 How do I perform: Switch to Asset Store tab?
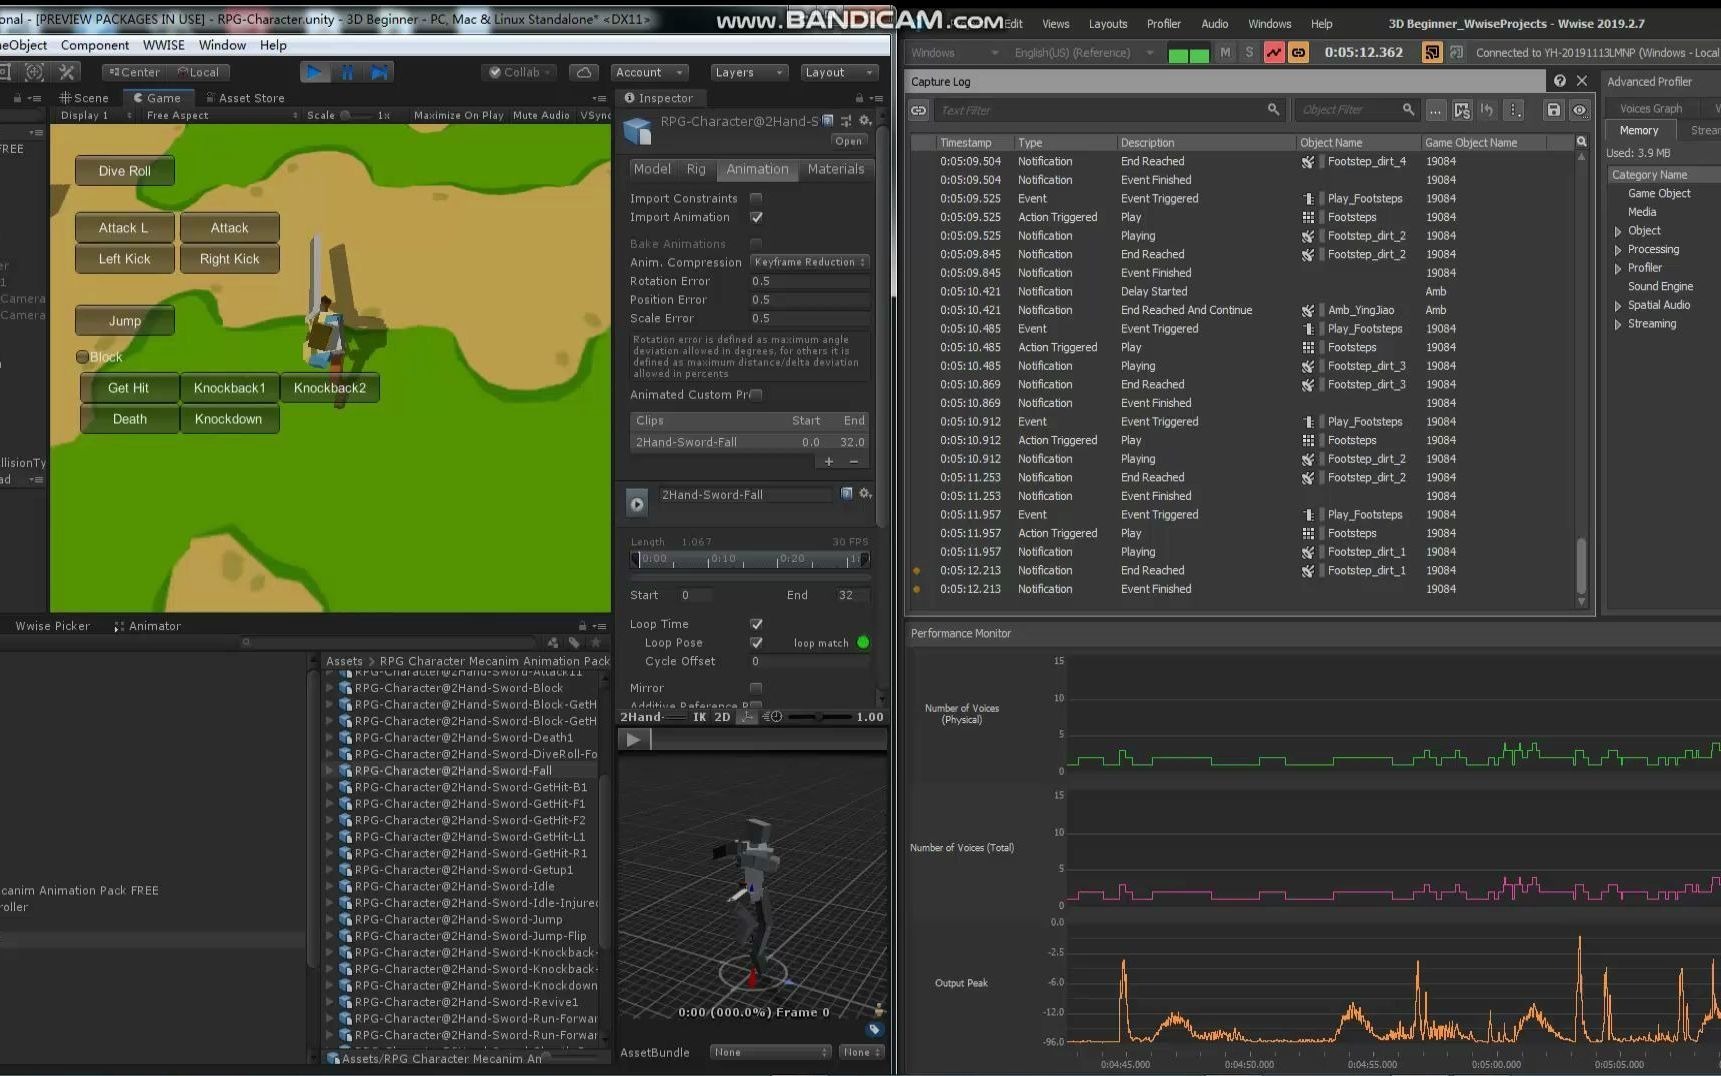click(x=244, y=98)
